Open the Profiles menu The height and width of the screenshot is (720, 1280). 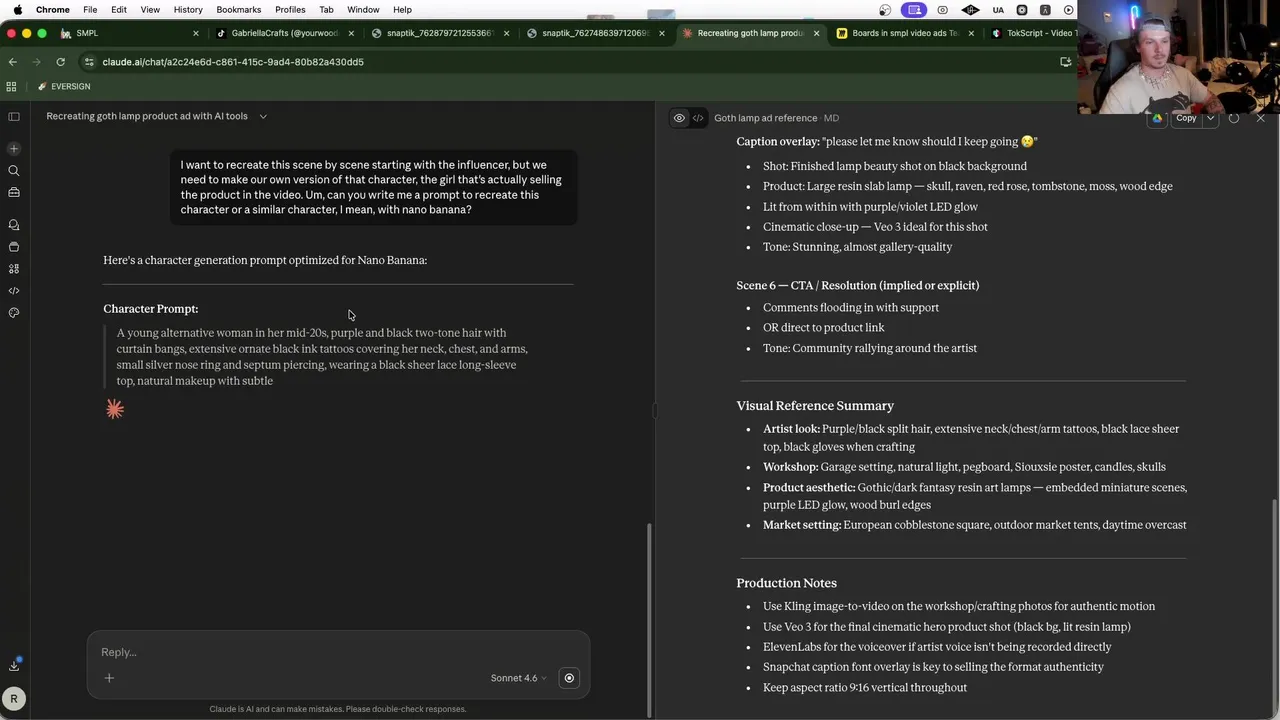coord(290,10)
